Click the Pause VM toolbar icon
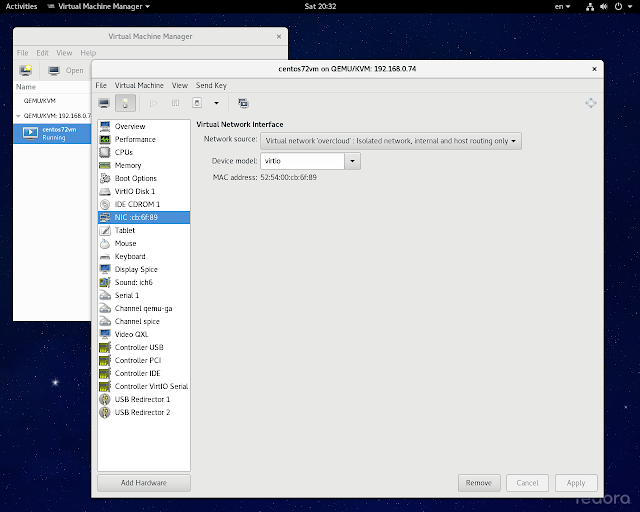 click(176, 103)
